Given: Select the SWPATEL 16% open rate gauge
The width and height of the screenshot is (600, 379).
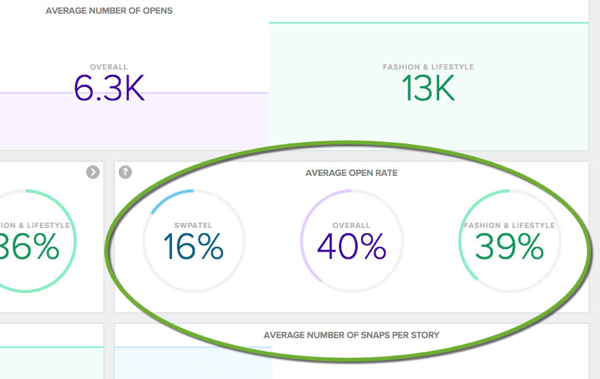Looking at the screenshot, I should (x=194, y=241).
